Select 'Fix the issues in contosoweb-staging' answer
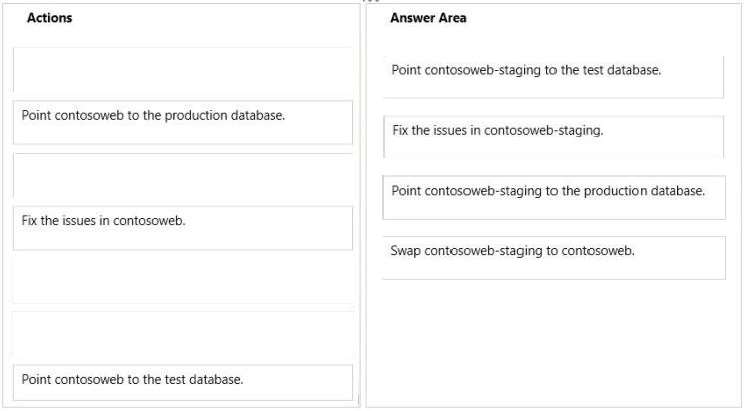The width and height of the screenshot is (744, 411). click(x=553, y=137)
